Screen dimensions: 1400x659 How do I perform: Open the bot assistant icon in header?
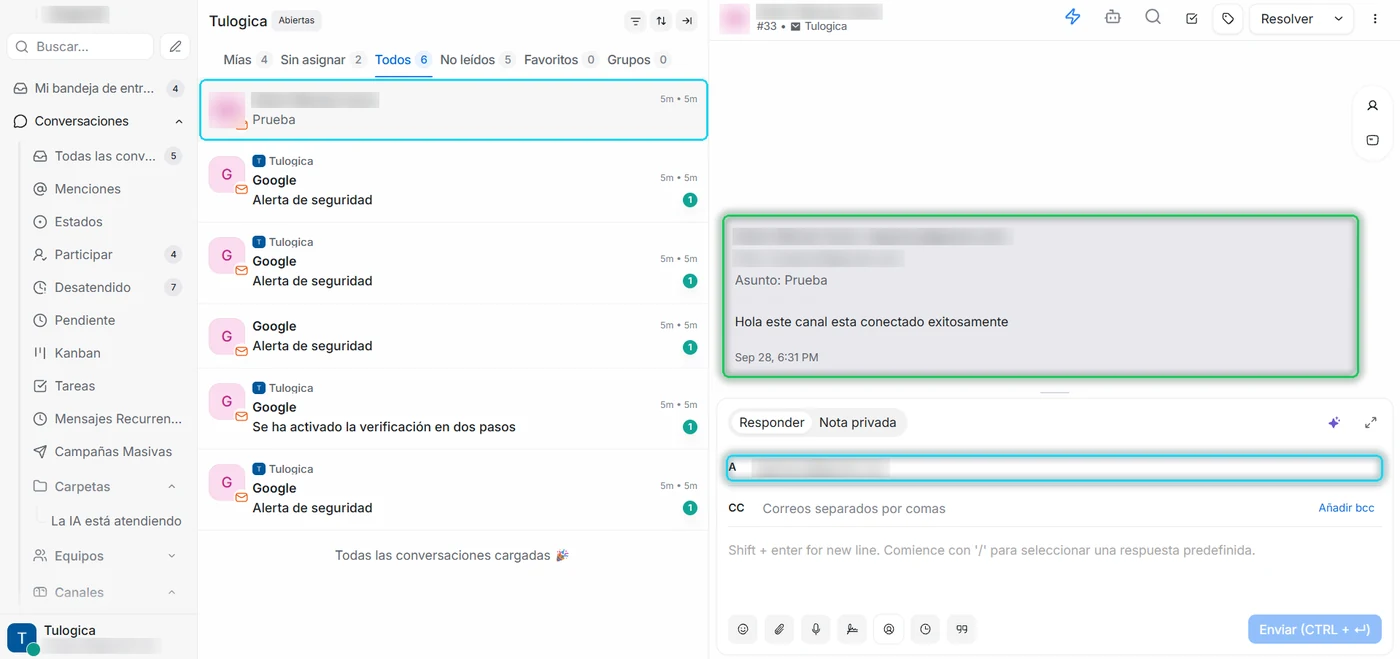point(1113,17)
